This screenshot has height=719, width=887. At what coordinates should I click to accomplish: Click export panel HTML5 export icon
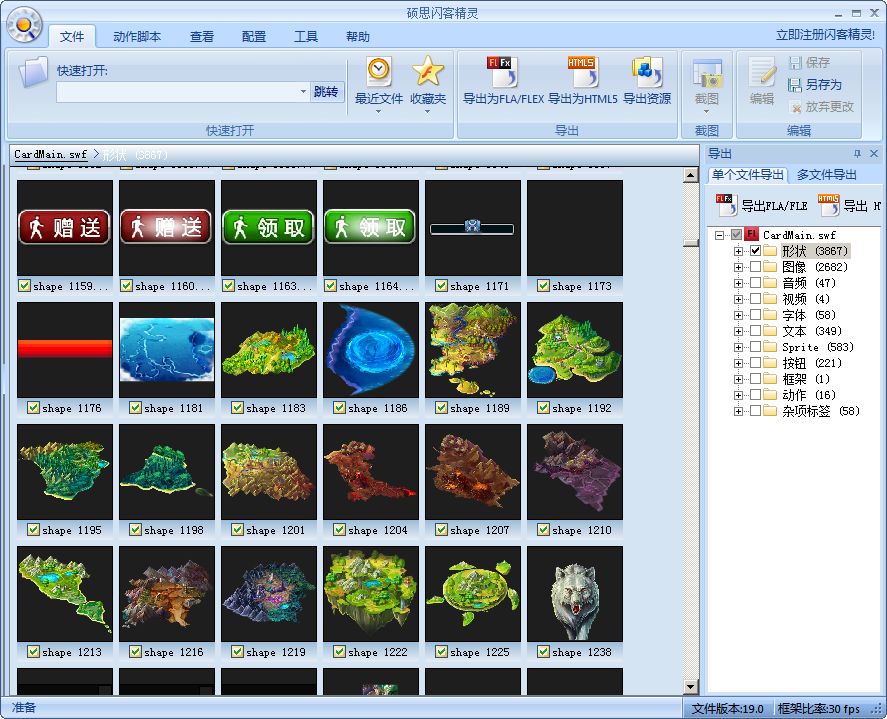point(829,205)
